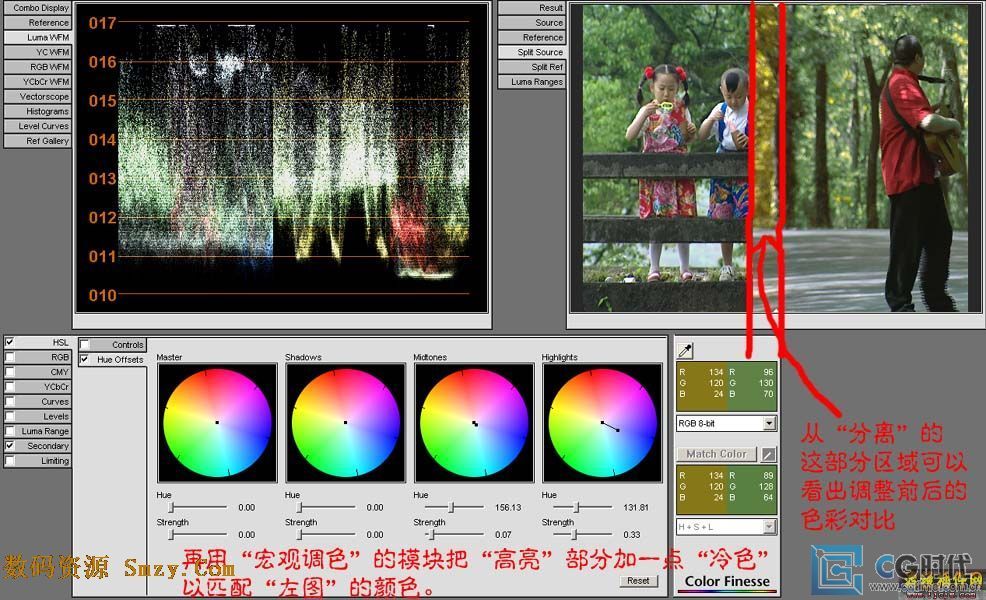The image size is (986, 600).
Task: Check the Levels checkbox
Action: (x=9, y=416)
